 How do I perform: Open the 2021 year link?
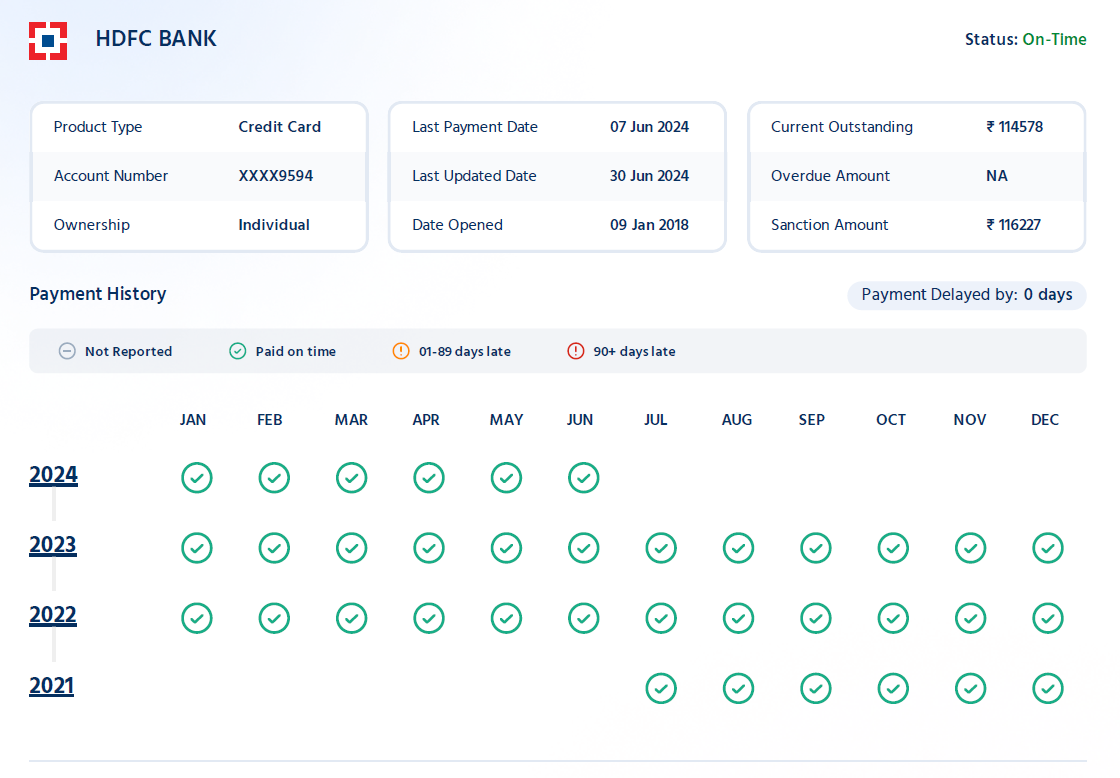51,686
